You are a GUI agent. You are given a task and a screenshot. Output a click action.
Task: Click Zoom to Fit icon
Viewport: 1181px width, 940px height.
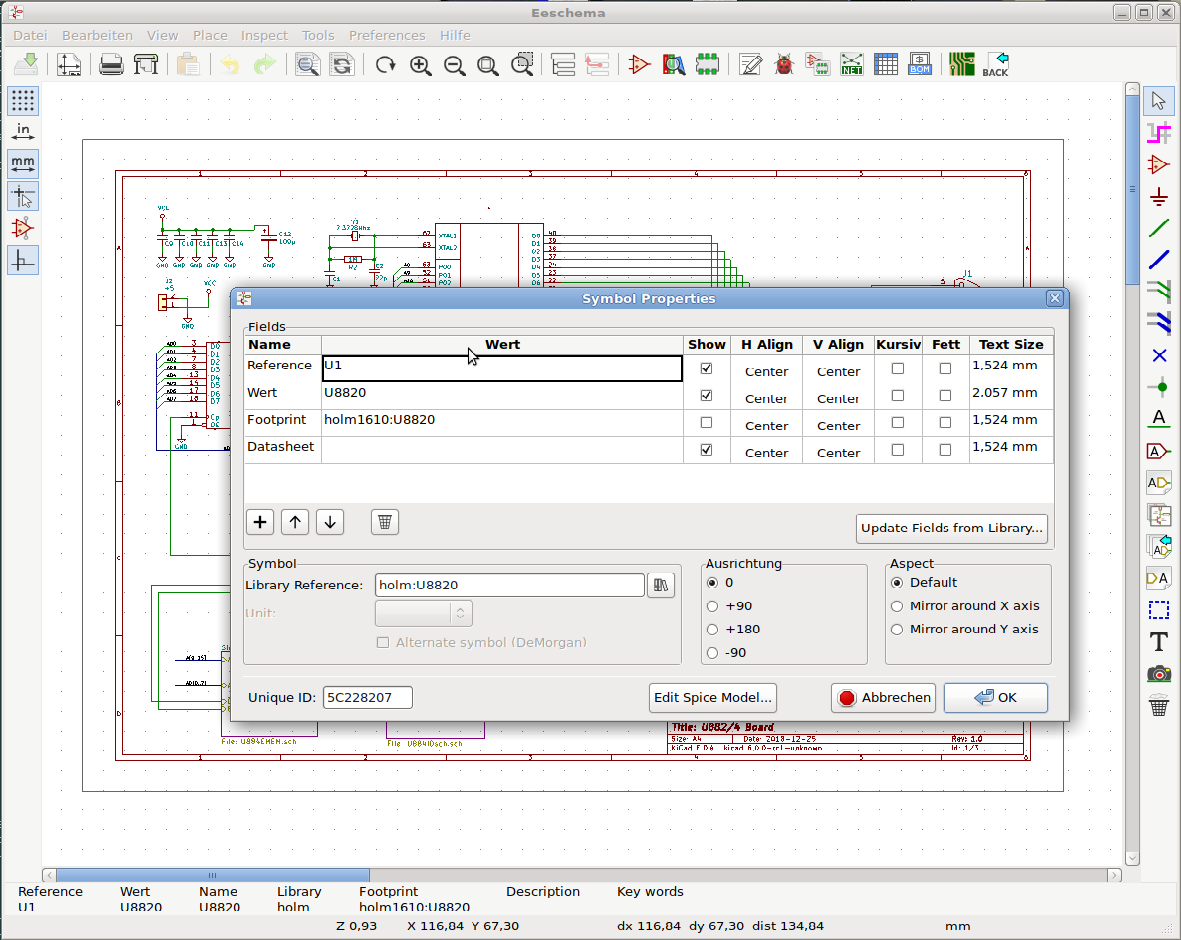488,65
